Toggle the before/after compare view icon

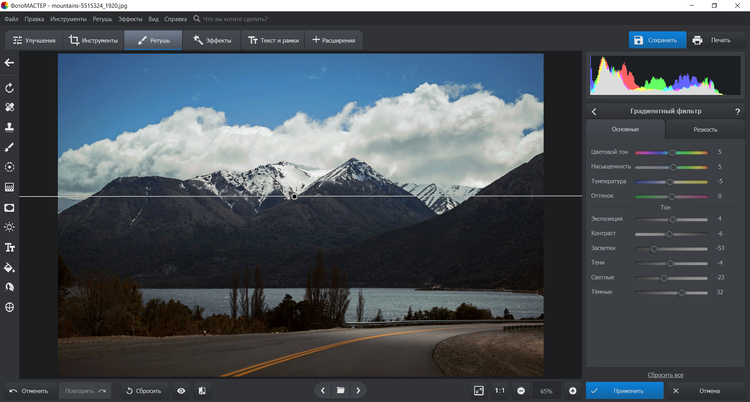point(202,390)
